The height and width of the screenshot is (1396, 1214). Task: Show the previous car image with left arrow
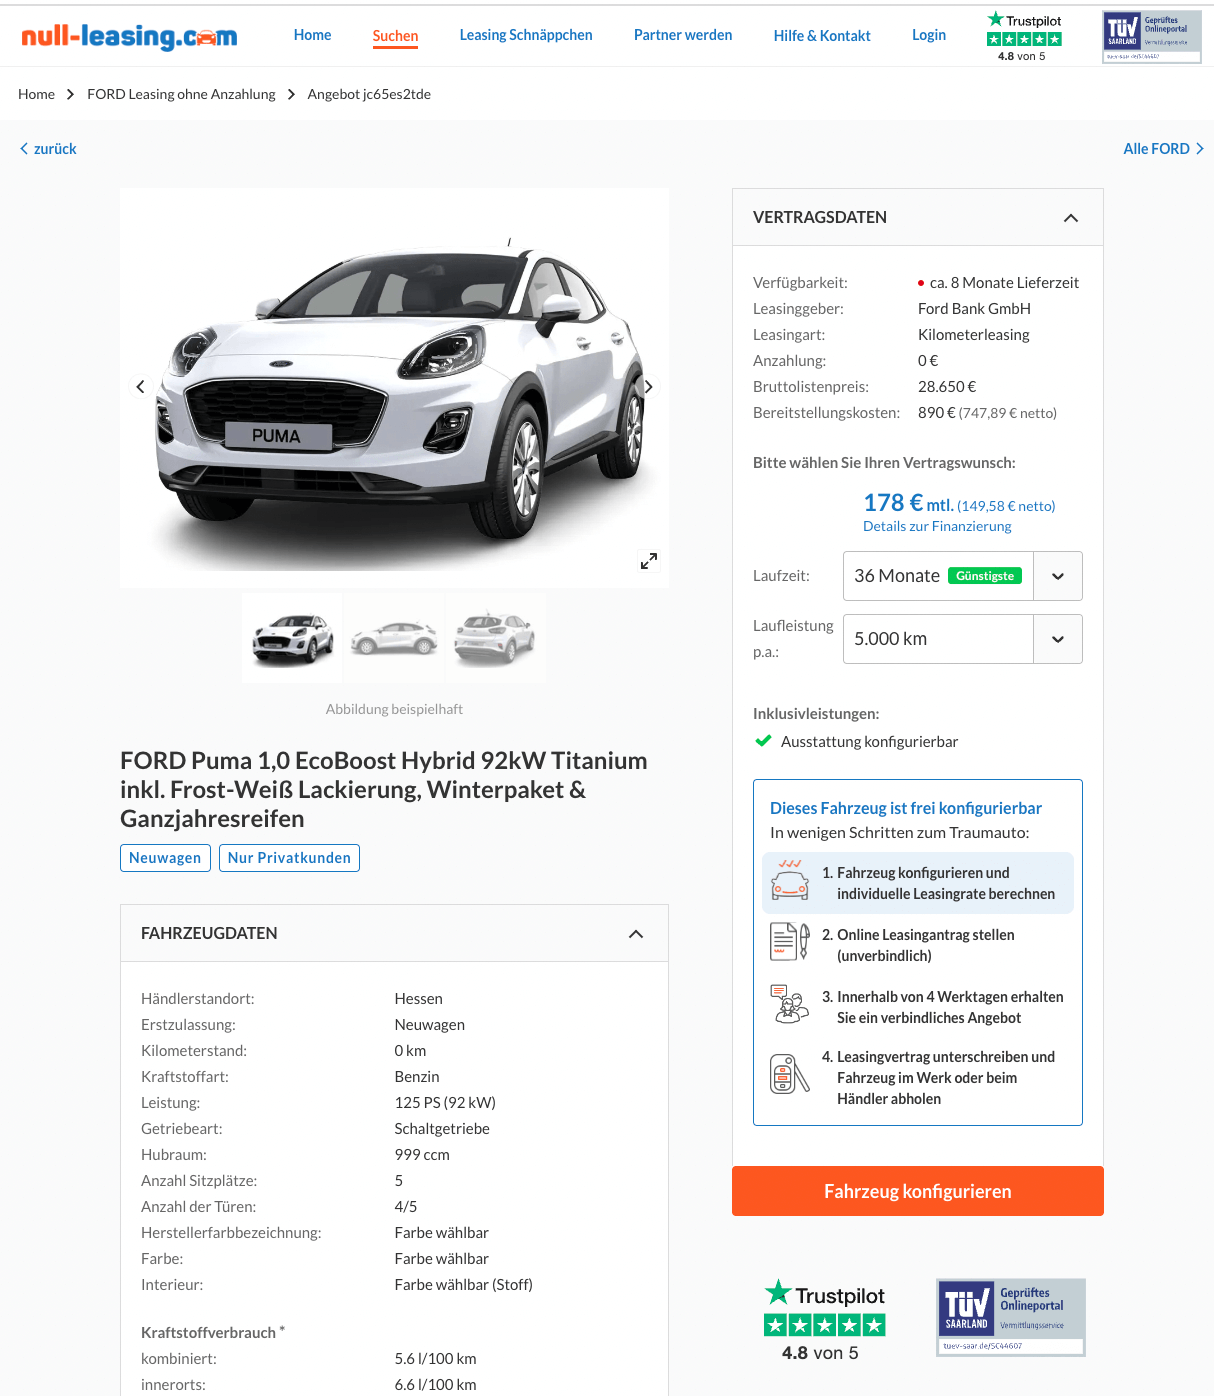[140, 387]
